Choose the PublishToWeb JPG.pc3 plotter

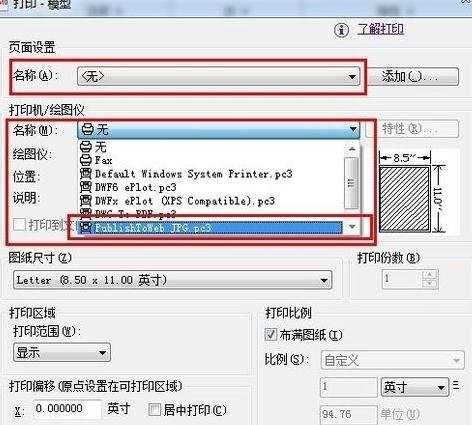coord(211,228)
